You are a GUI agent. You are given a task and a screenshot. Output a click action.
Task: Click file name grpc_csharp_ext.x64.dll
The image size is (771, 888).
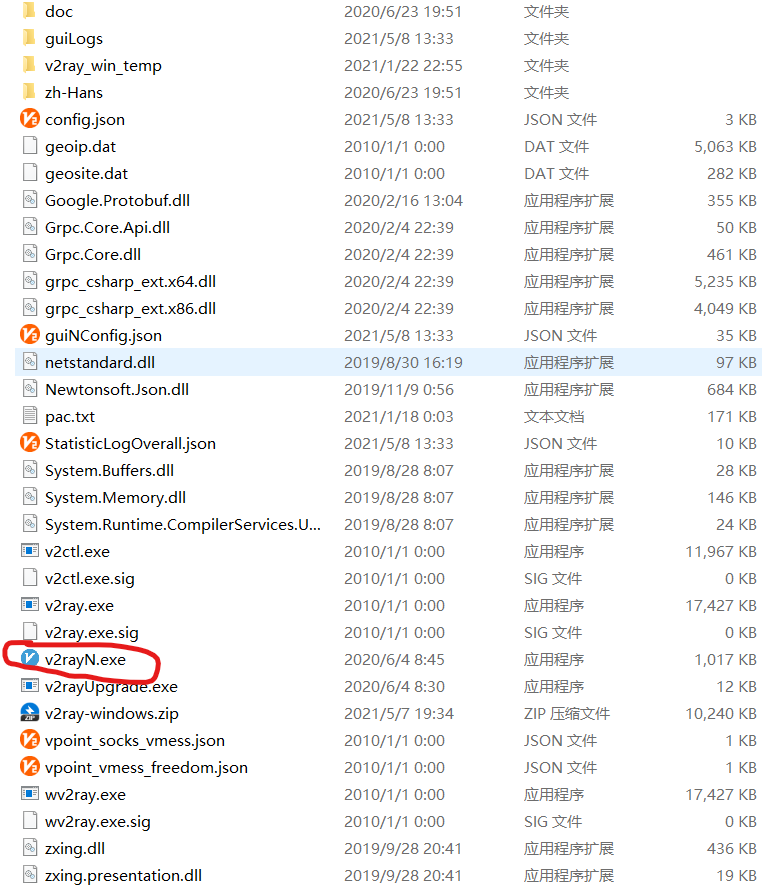tap(130, 282)
